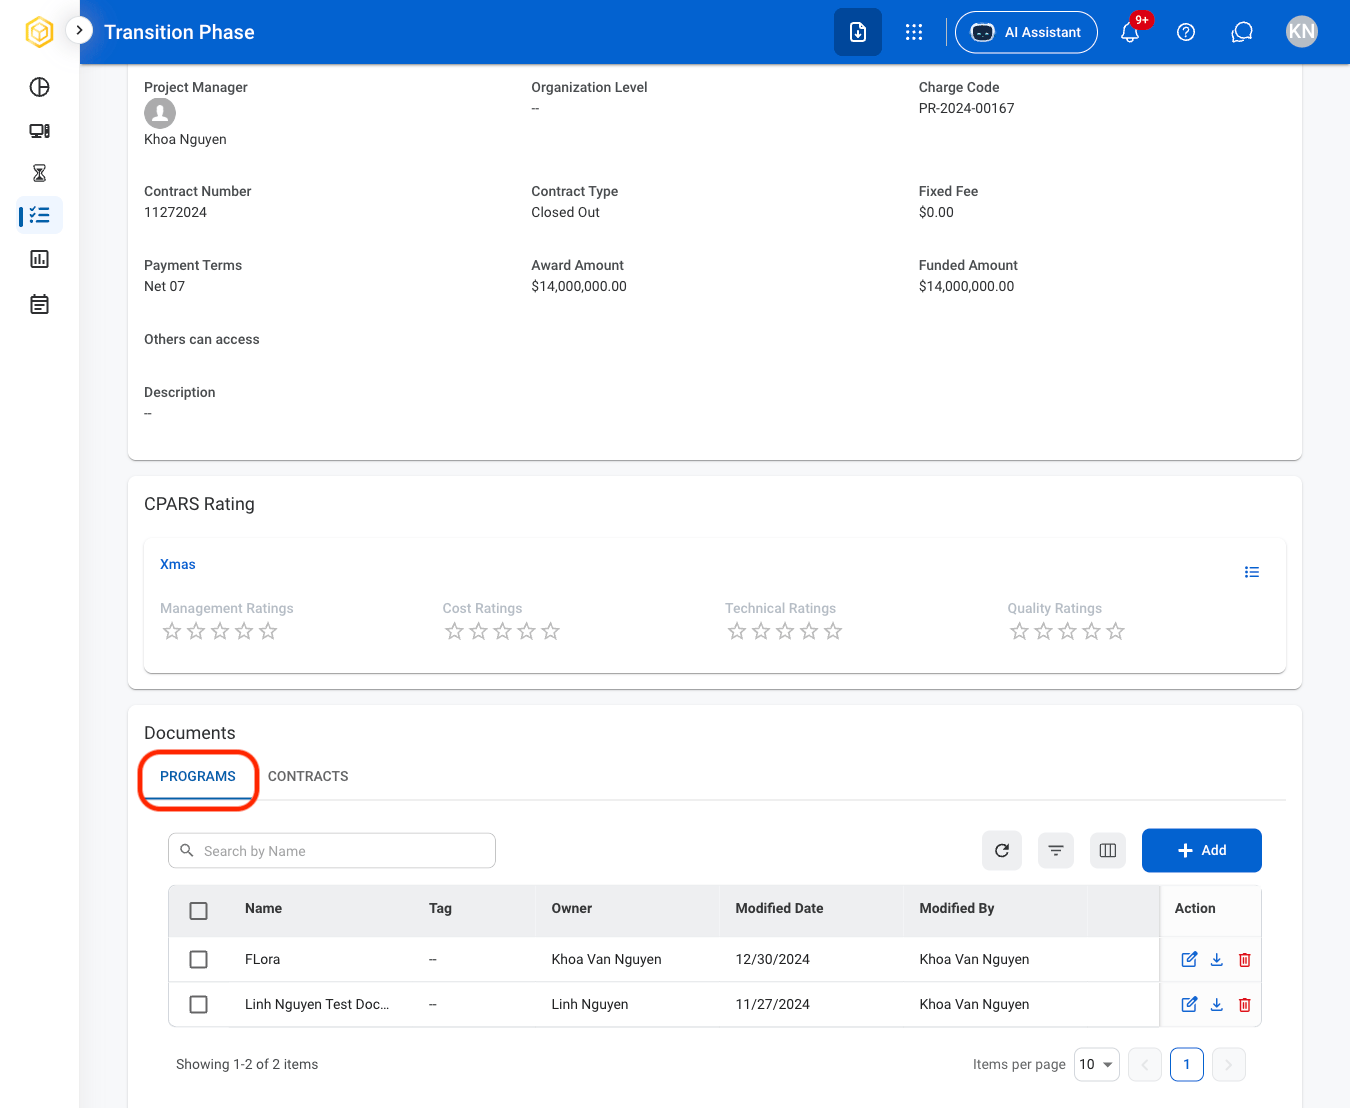
Task: Switch to the CONTRACTS tab
Action: 308,777
